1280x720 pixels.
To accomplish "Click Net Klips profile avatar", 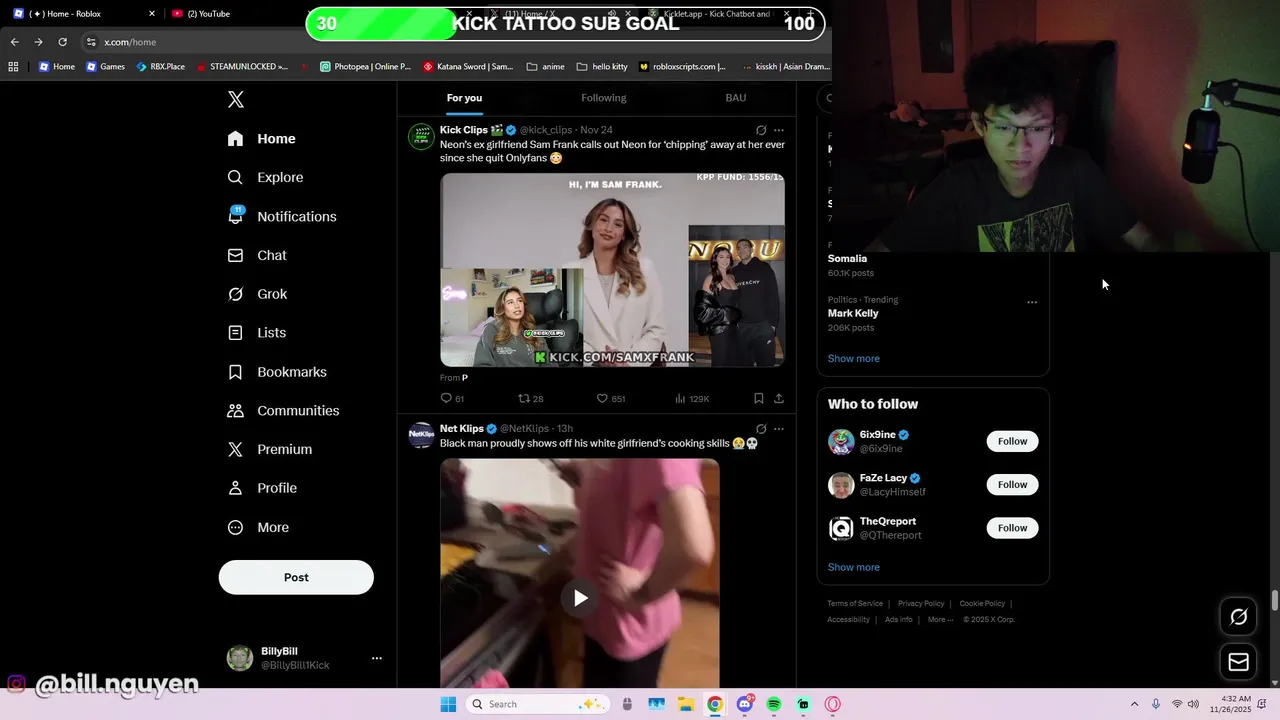I will click(421, 436).
